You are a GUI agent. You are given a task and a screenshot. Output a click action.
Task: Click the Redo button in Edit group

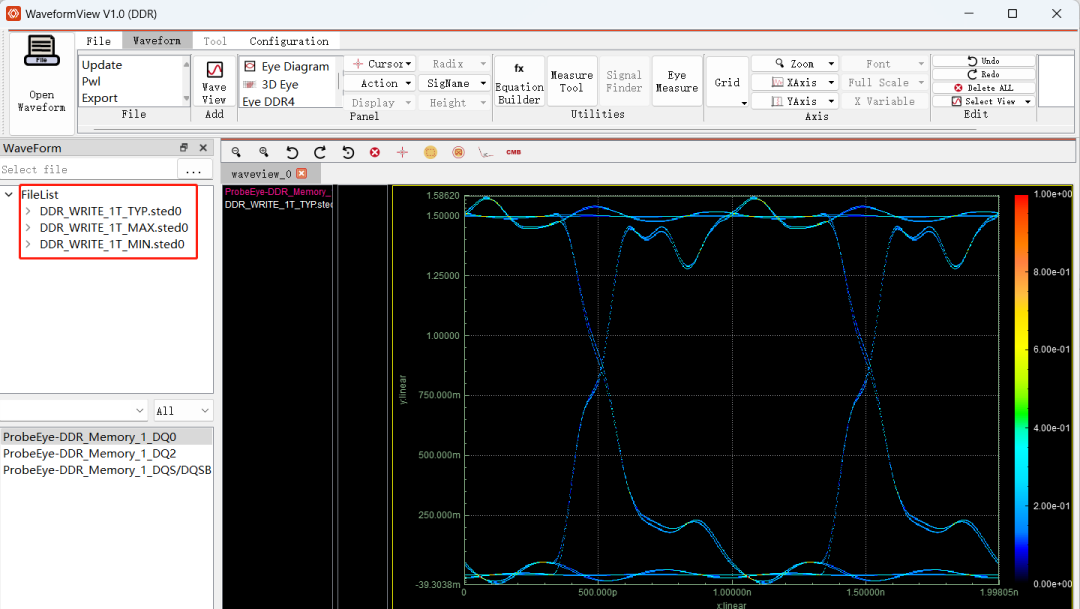984,74
